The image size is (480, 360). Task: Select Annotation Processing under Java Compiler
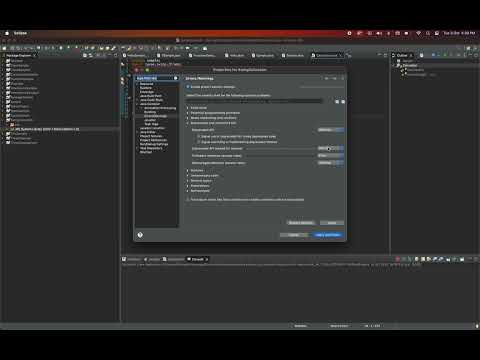click(x=160, y=108)
